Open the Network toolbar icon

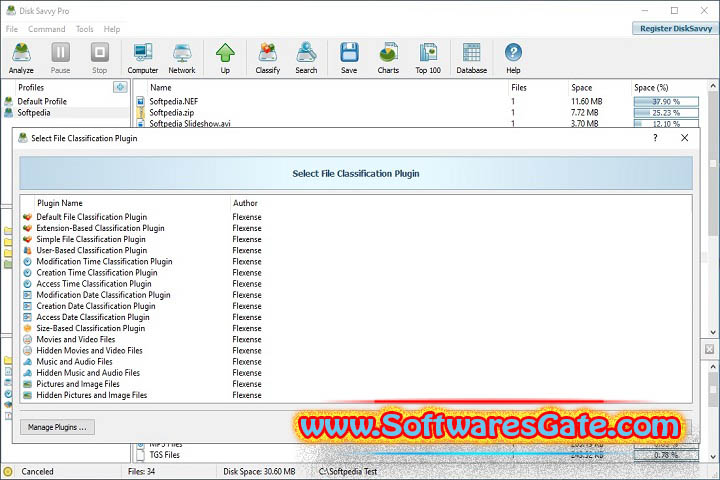coord(182,58)
